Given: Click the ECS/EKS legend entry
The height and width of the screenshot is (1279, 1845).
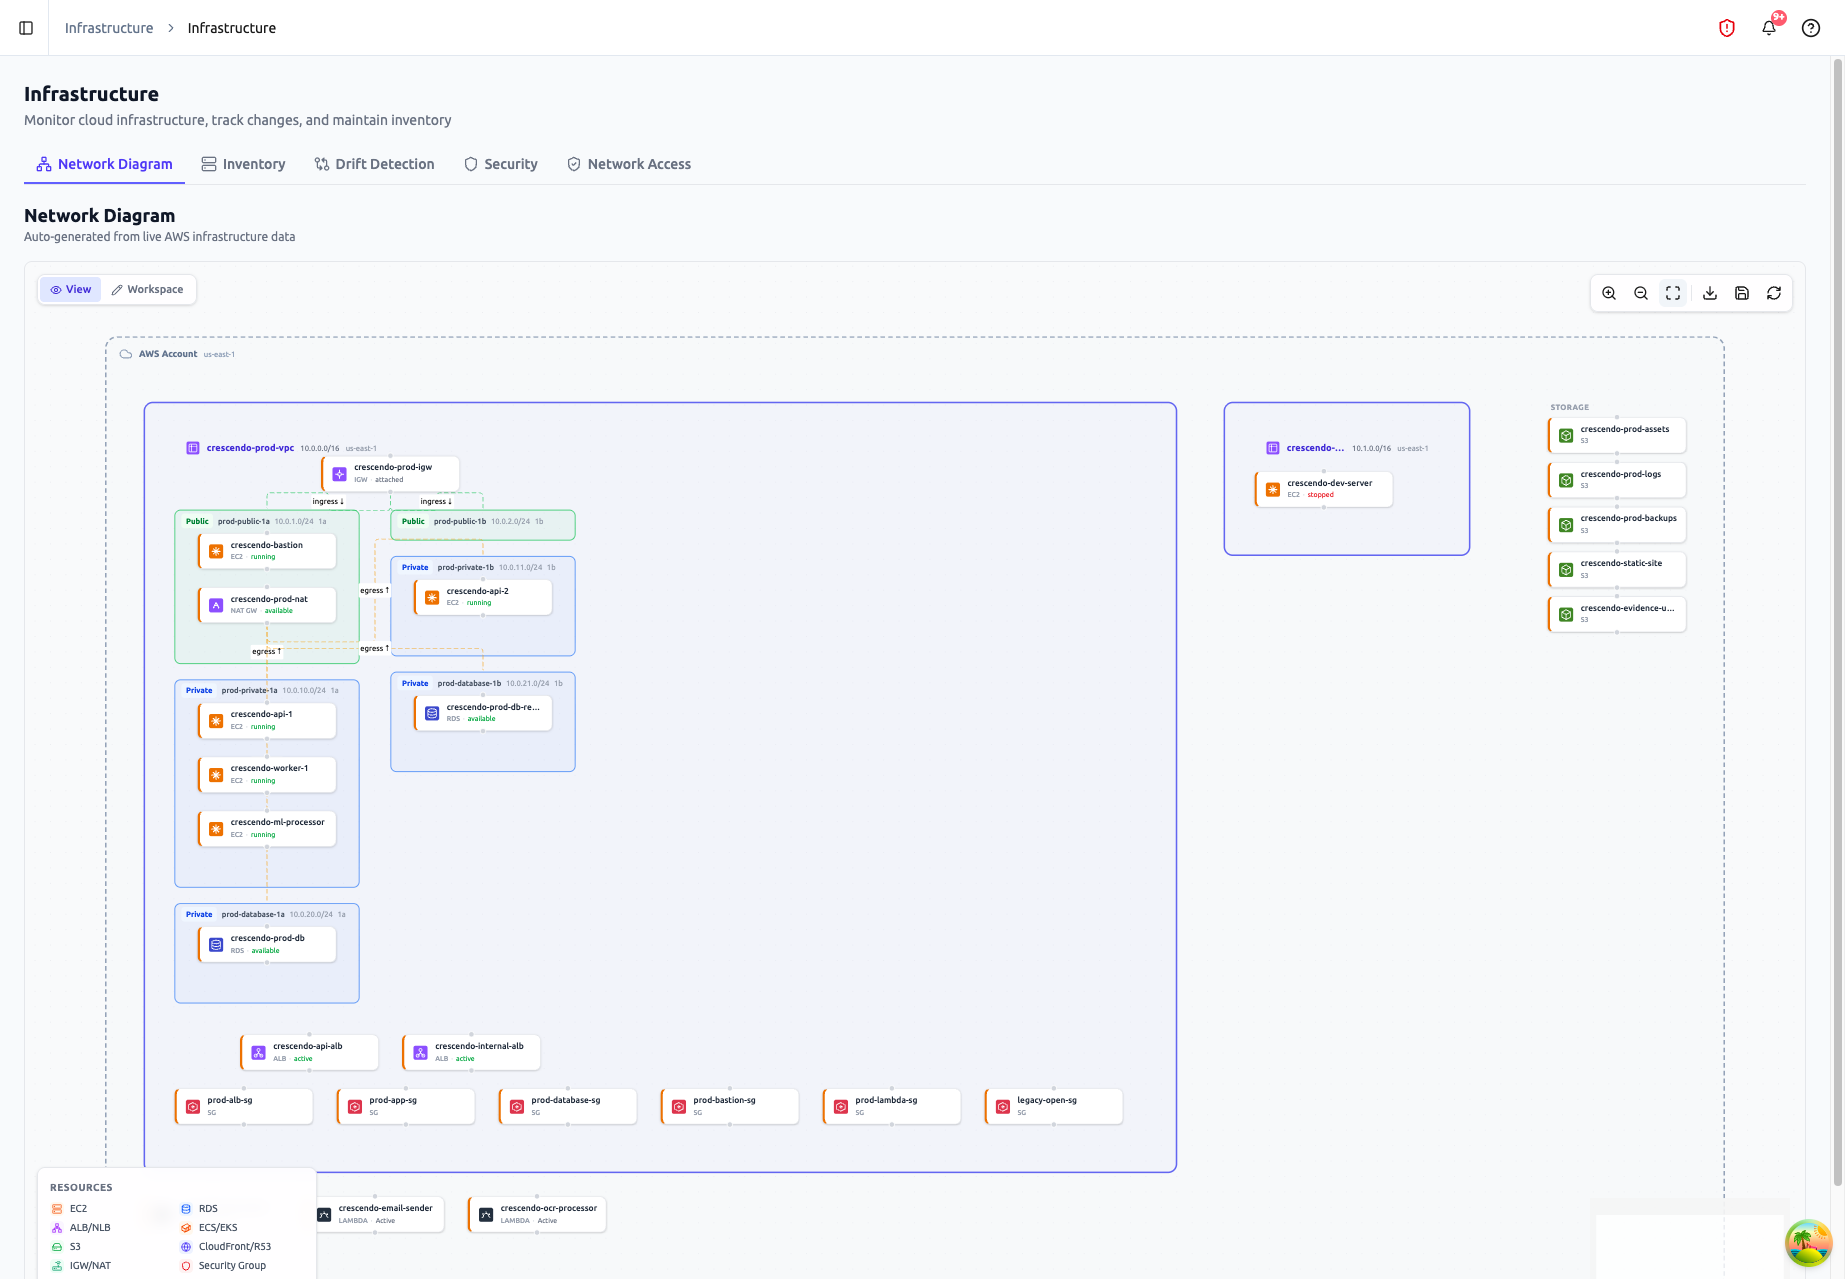Looking at the screenshot, I should coord(209,1228).
